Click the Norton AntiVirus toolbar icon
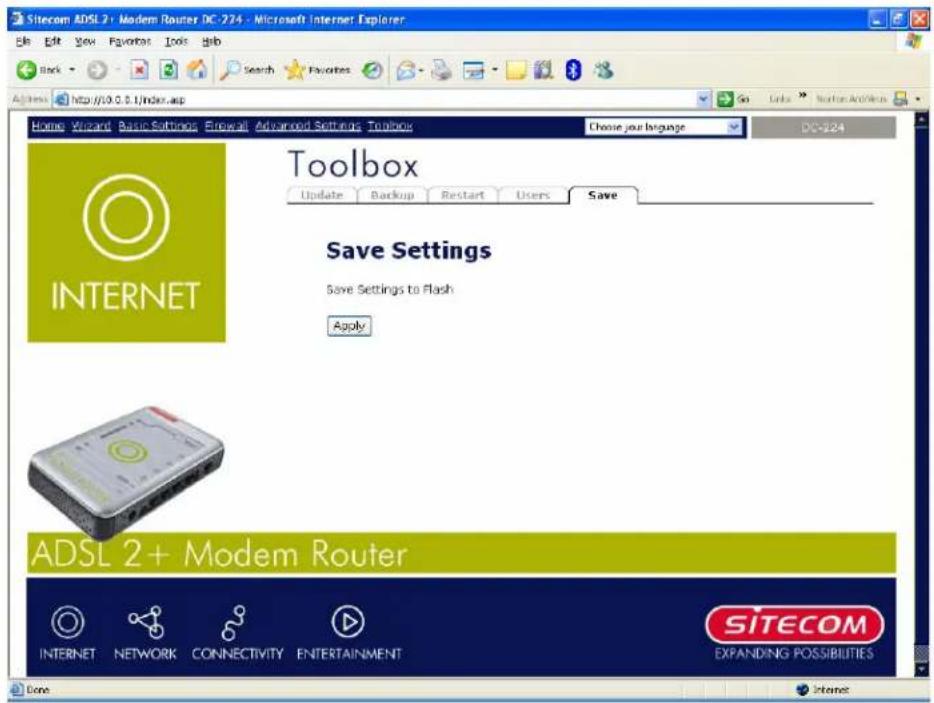The width and height of the screenshot is (934, 703). click(901, 99)
